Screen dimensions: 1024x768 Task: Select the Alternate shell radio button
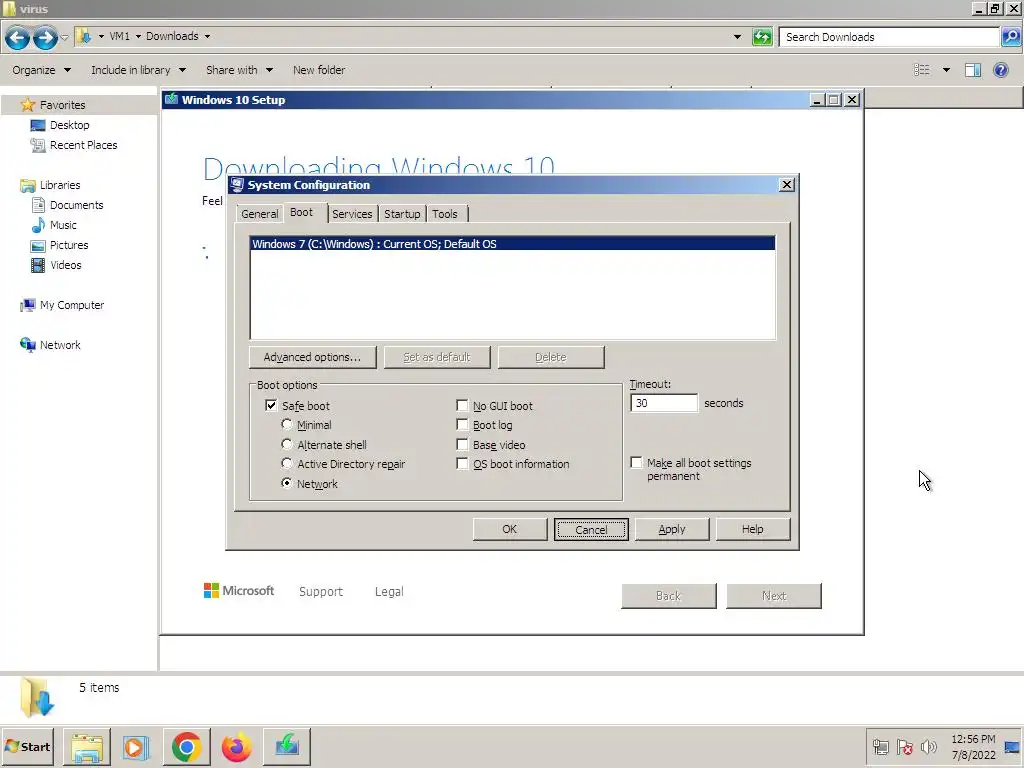click(x=287, y=444)
